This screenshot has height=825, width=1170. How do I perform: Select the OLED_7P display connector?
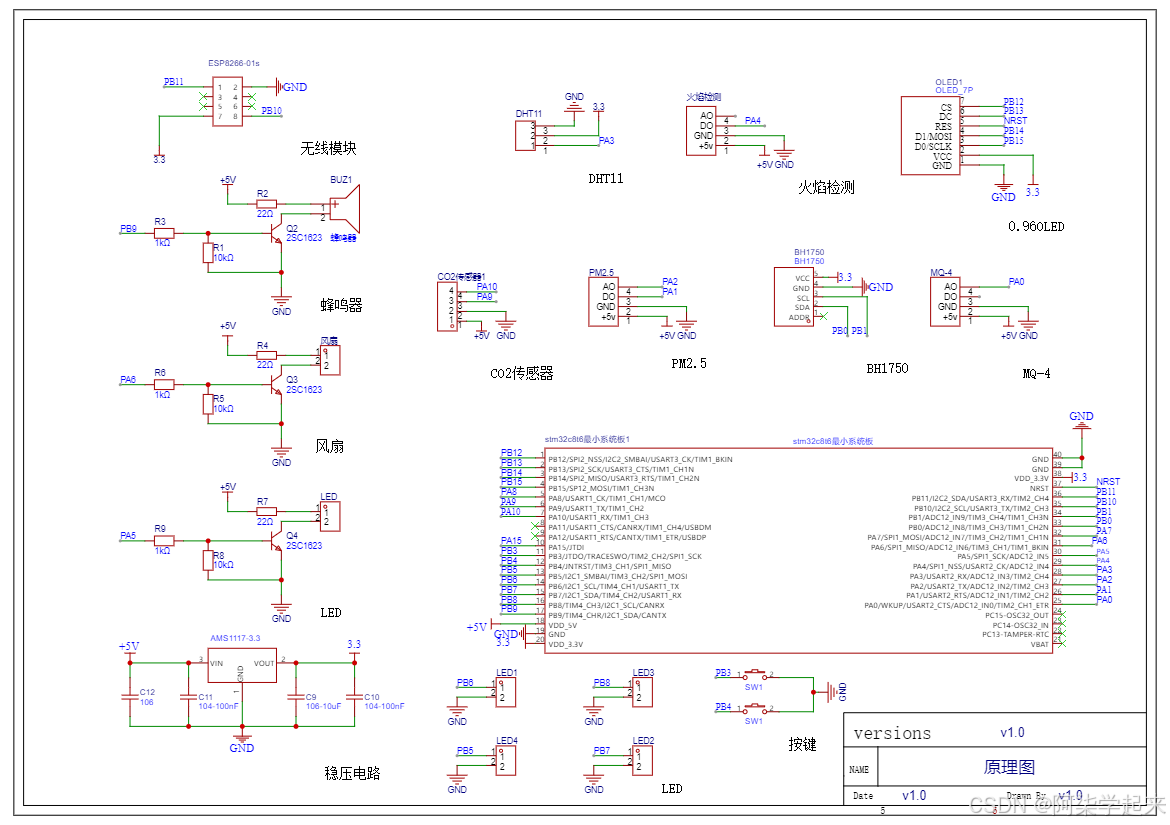tap(930, 136)
